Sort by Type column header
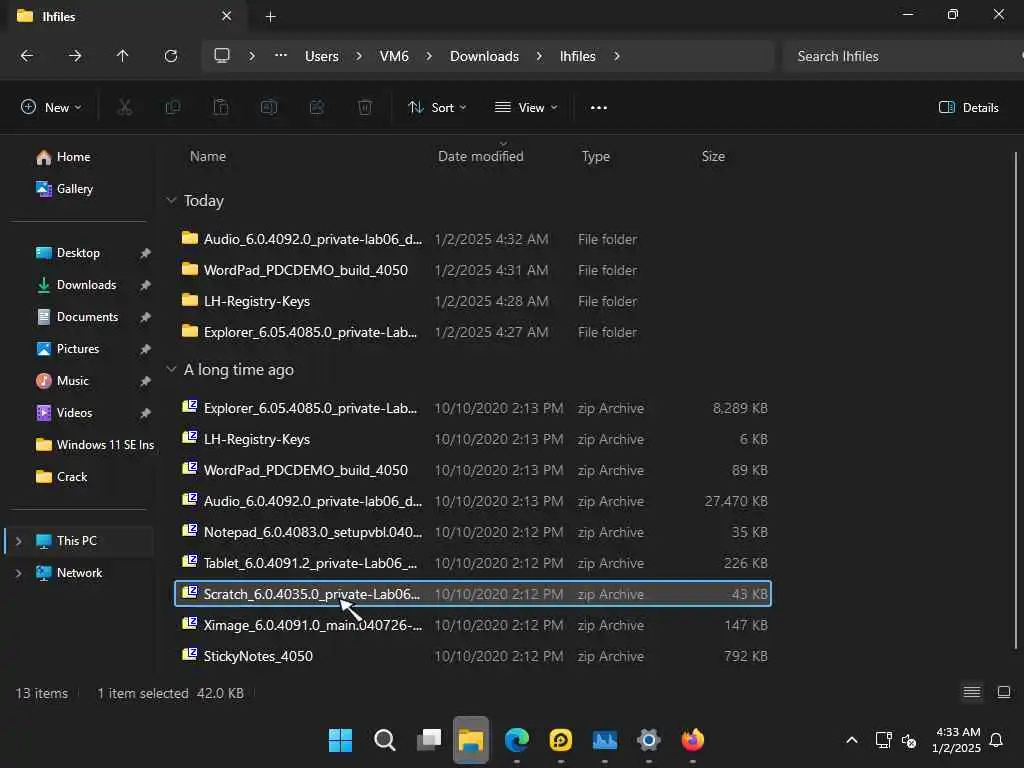Screen dimensions: 1024x768 [596, 156]
